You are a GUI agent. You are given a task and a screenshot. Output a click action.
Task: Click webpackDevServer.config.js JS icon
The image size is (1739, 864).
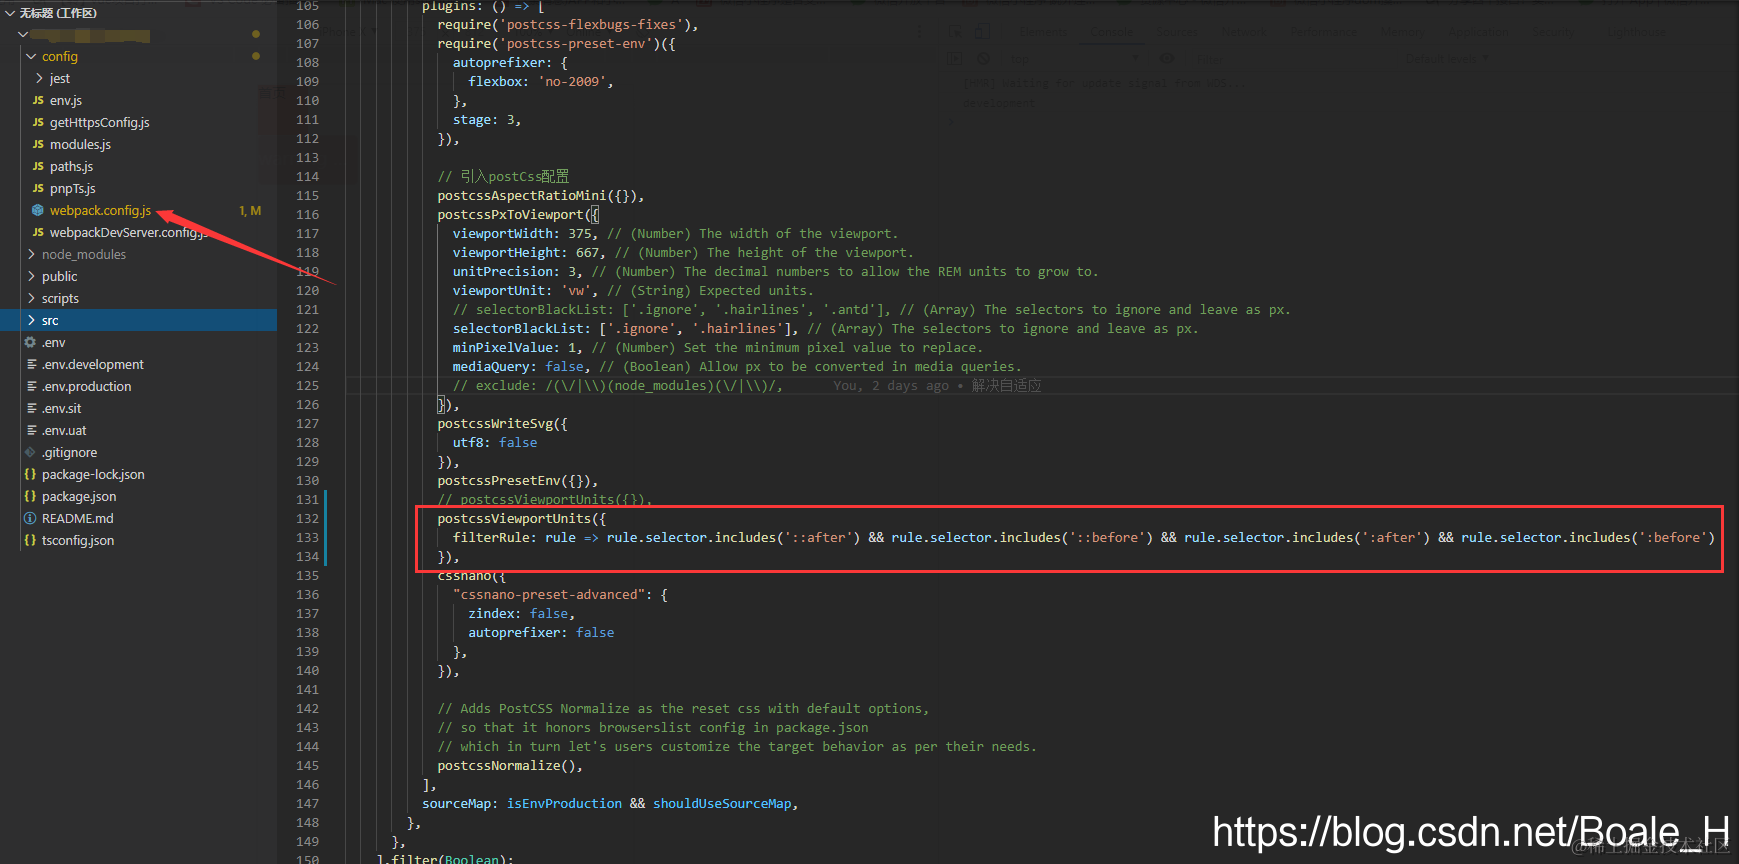tap(38, 232)
